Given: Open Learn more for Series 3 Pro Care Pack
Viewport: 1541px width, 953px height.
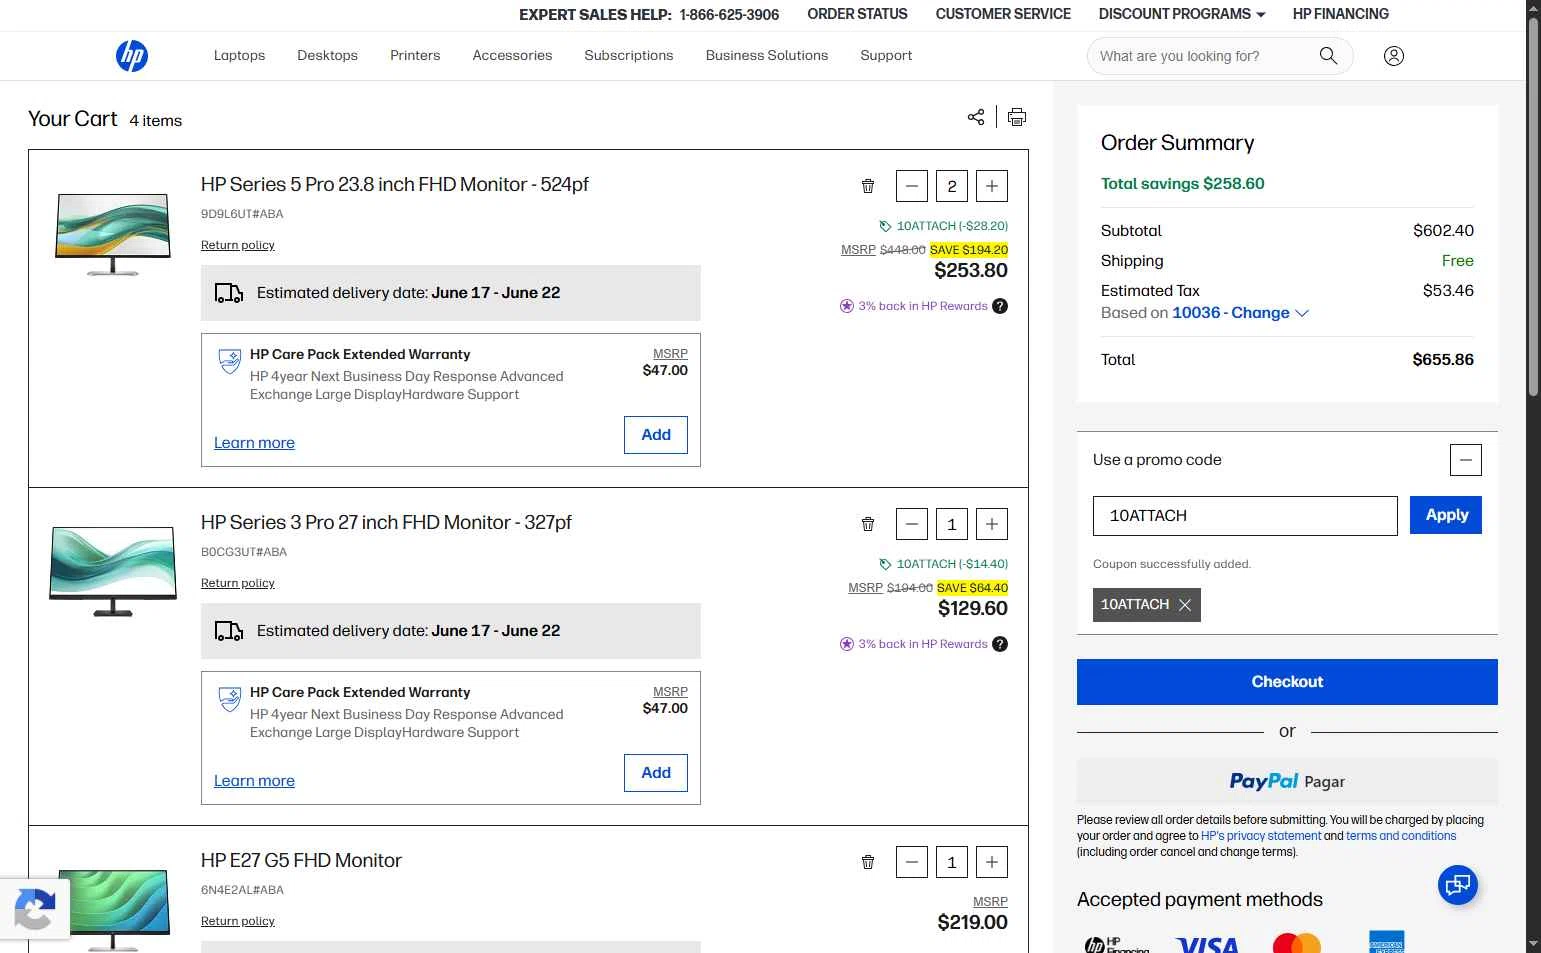Looking at the screenshot, I should pyautogui.click(x=254, y=781).
